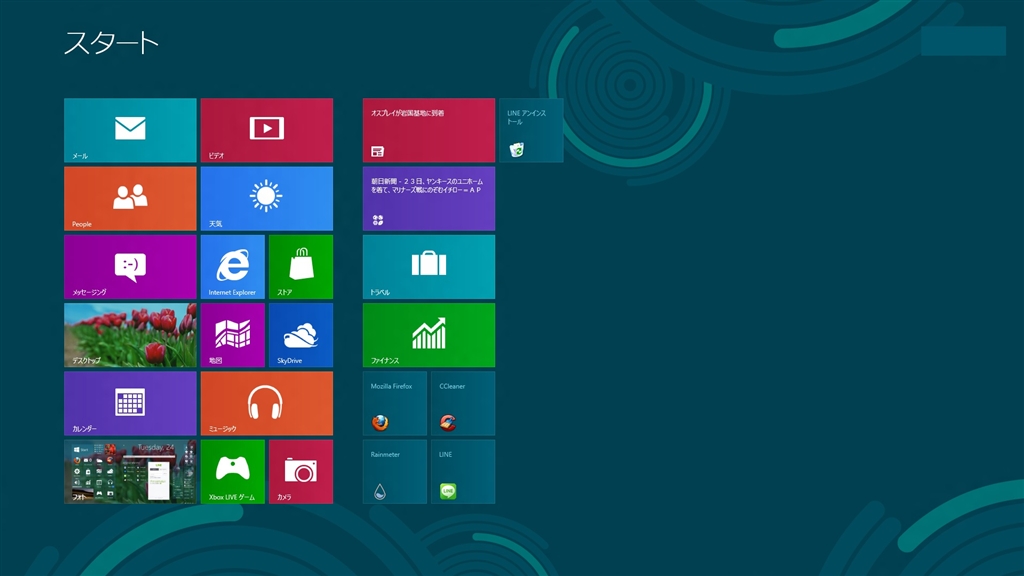Open the Mail tile

coord(130,130)
